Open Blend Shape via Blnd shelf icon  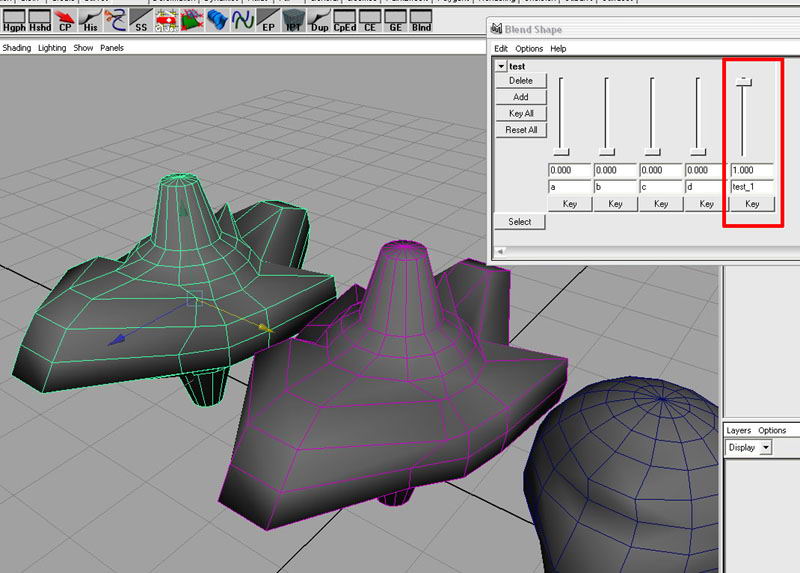[421, 20]
